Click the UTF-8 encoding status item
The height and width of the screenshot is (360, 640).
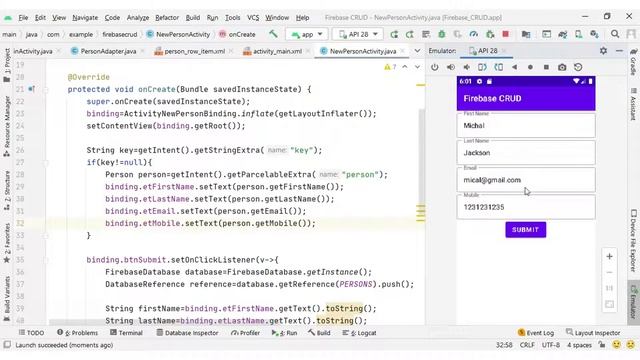point(550,345)
